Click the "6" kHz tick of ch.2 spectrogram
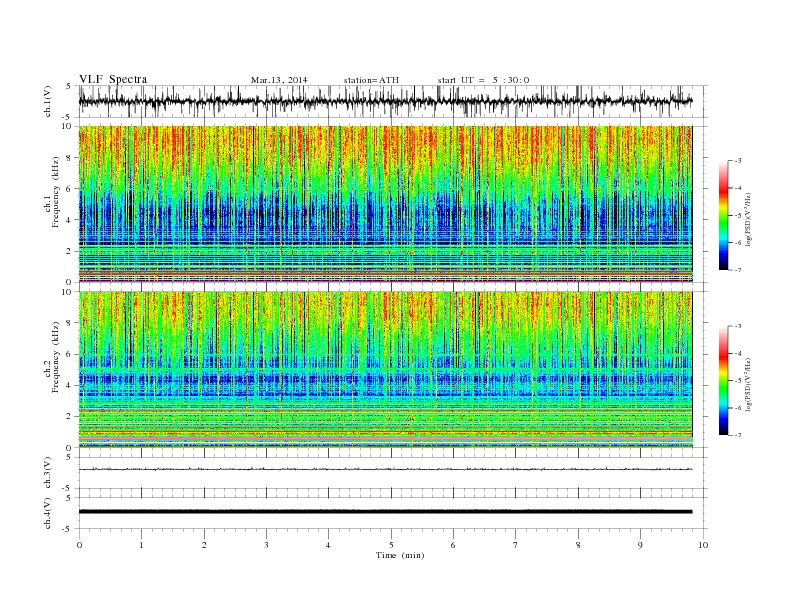Screen dimensions: 792x612 pos(70,354)
